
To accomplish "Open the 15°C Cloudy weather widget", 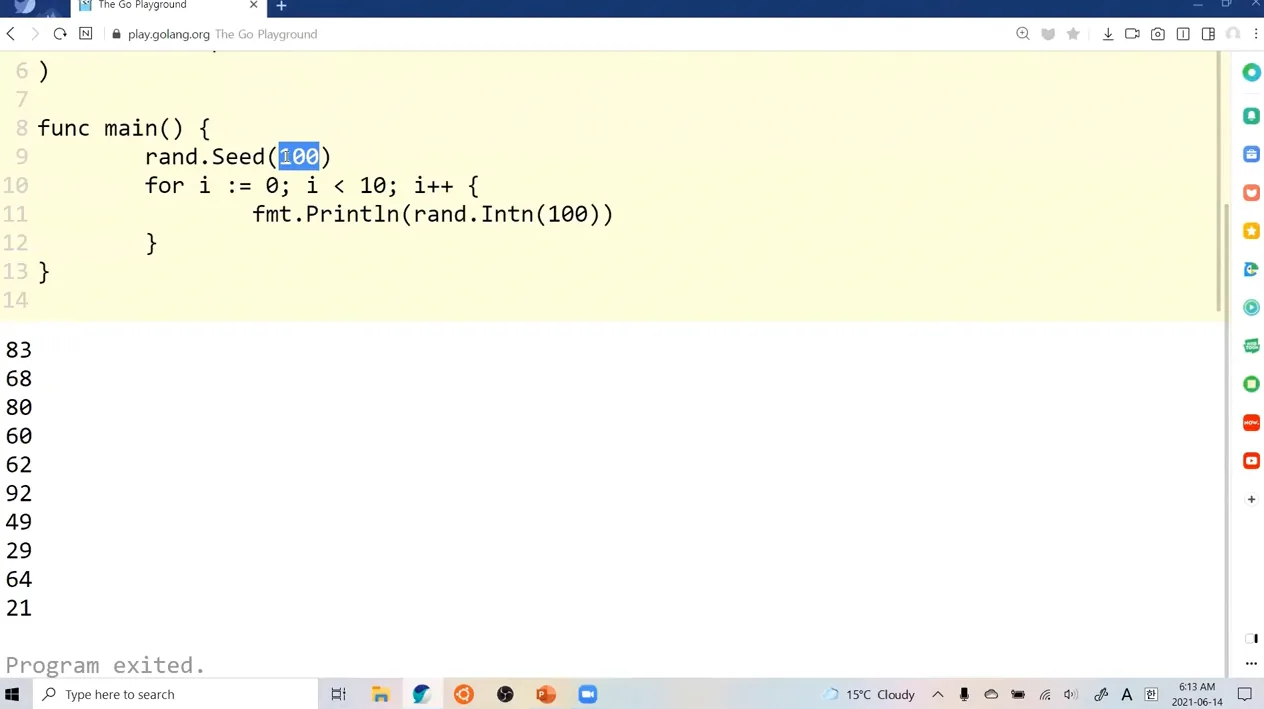I will click(869, 694).
